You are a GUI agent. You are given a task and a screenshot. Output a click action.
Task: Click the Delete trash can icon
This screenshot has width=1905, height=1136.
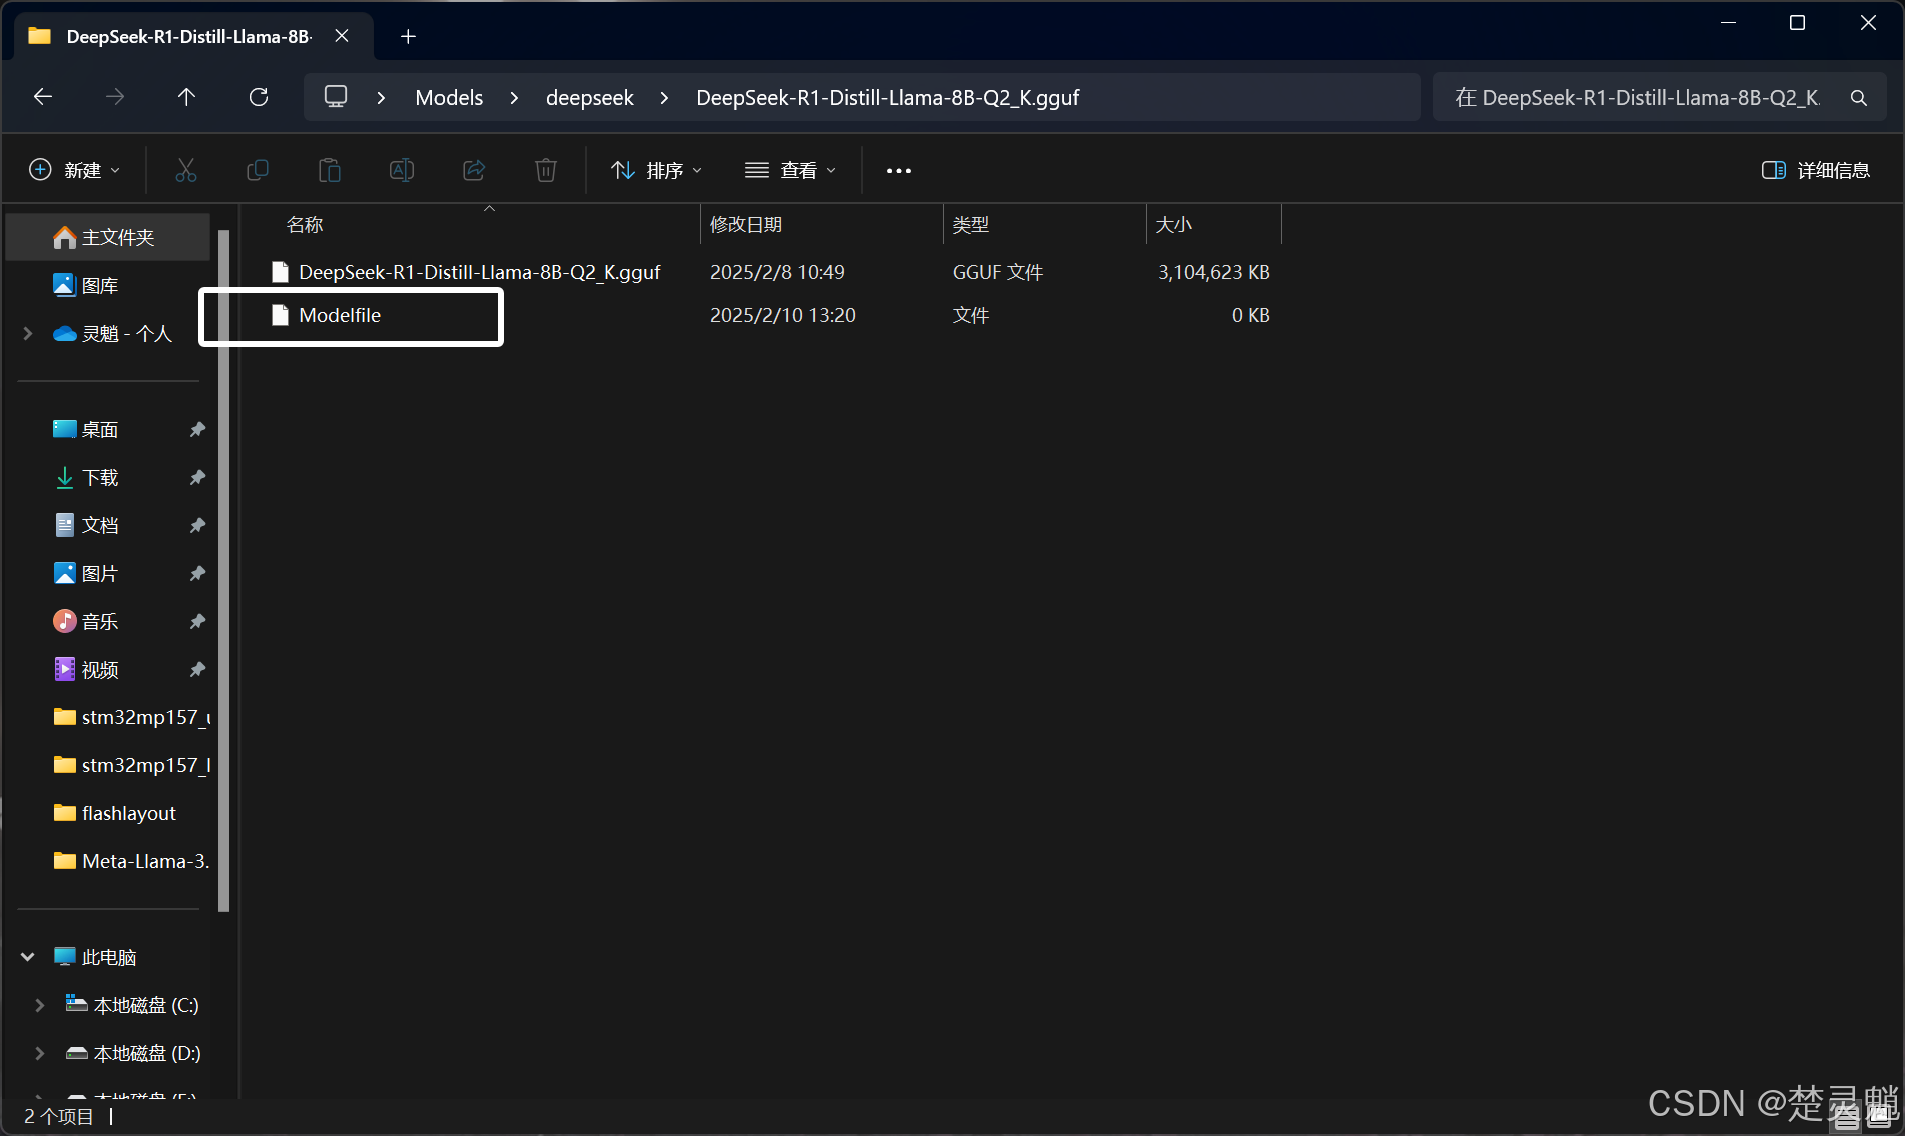(546, 170)
